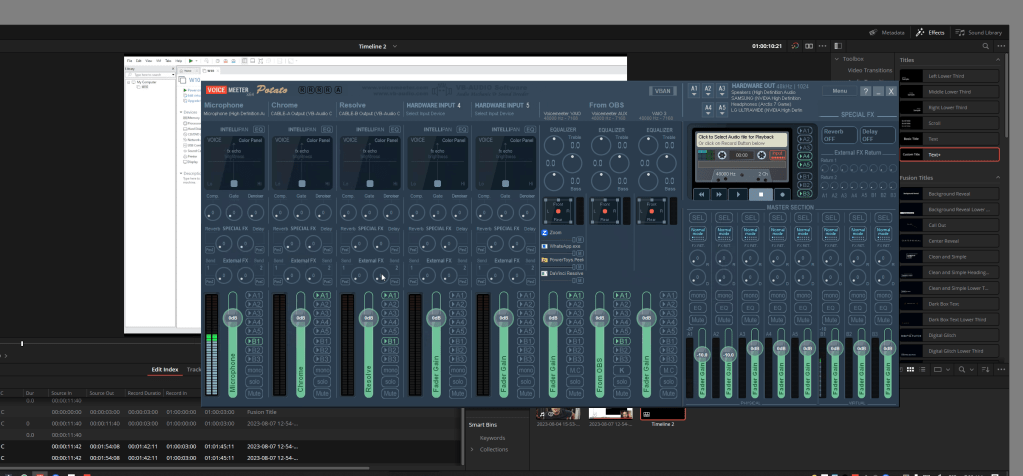
Task: Toggle K karaoke button on From OBS
Action: coord(622,370)
